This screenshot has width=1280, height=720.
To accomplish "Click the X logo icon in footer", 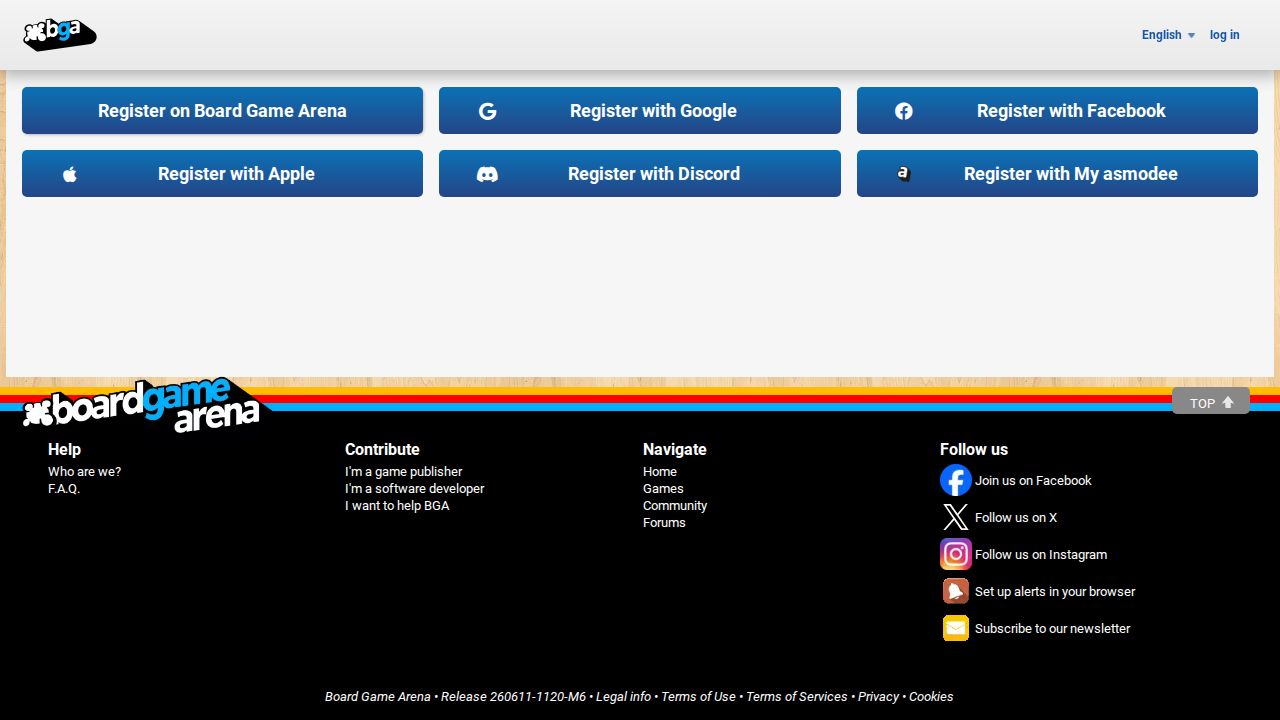I will click(x=956, y=517).
